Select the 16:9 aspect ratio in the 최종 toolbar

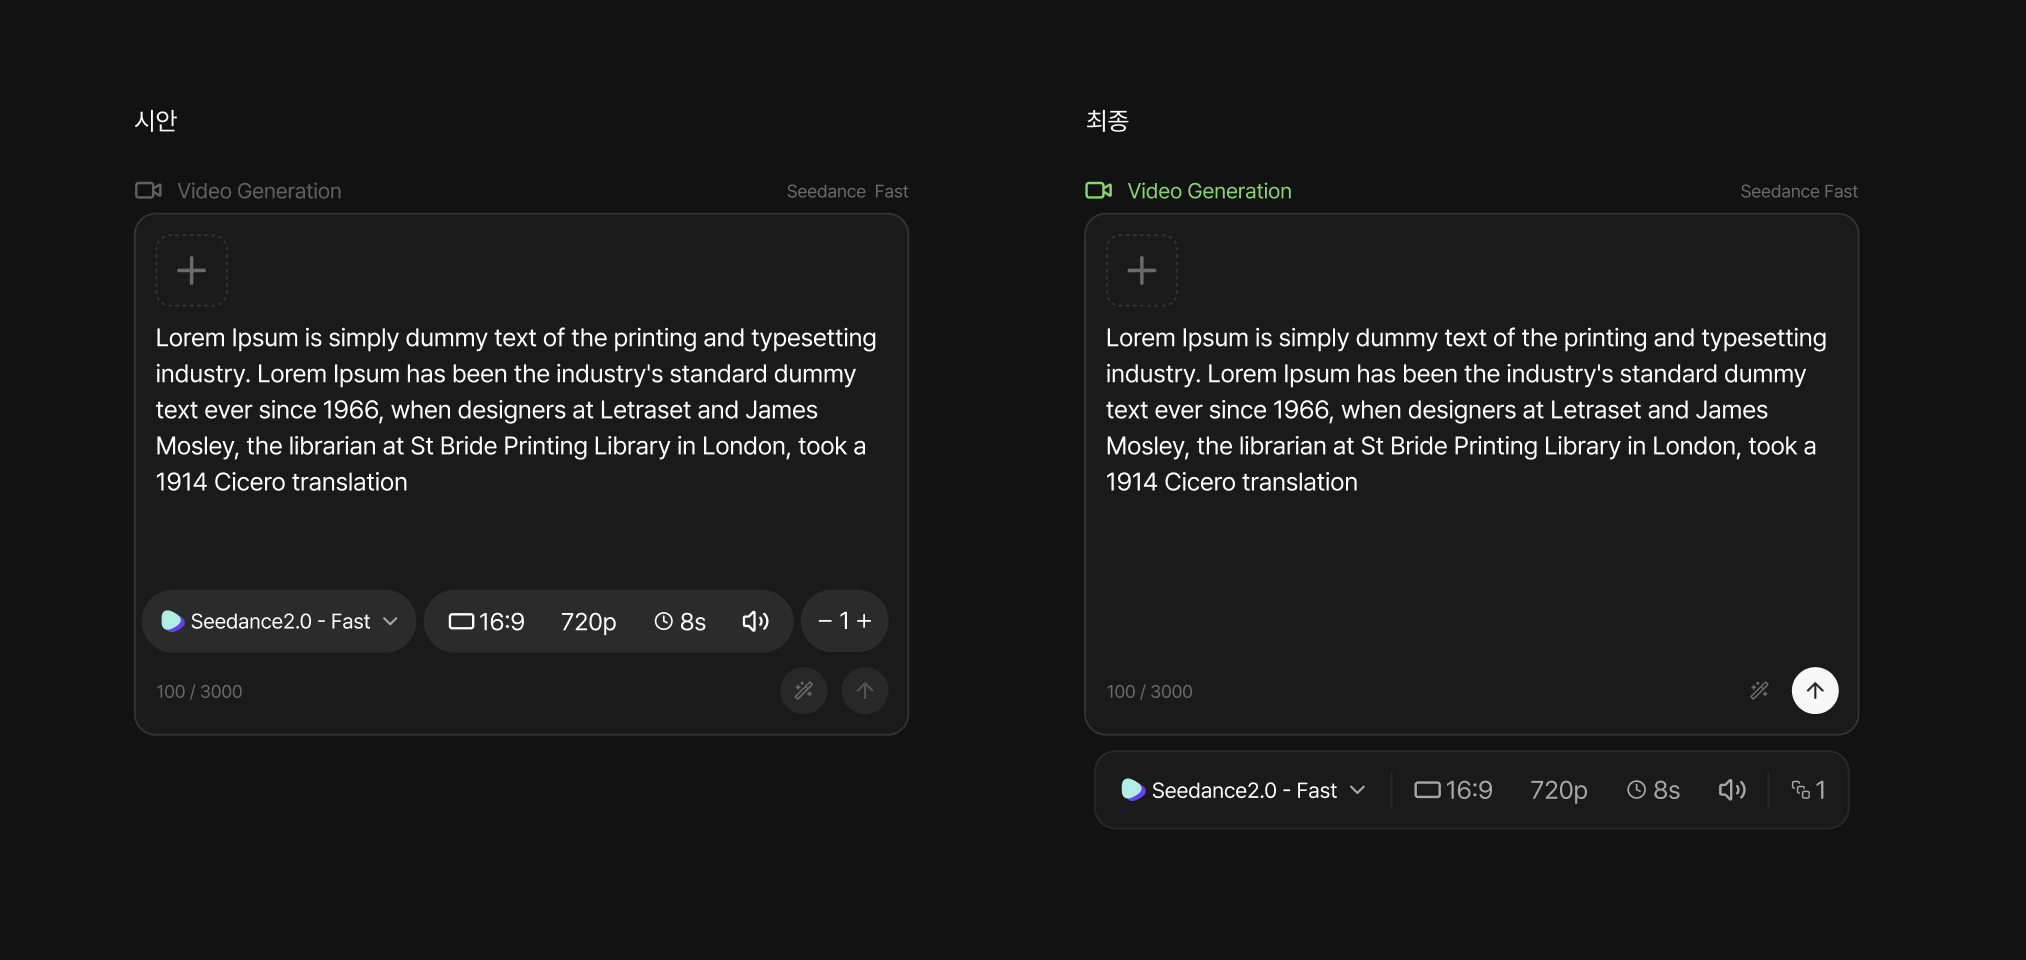[1453, 790]
